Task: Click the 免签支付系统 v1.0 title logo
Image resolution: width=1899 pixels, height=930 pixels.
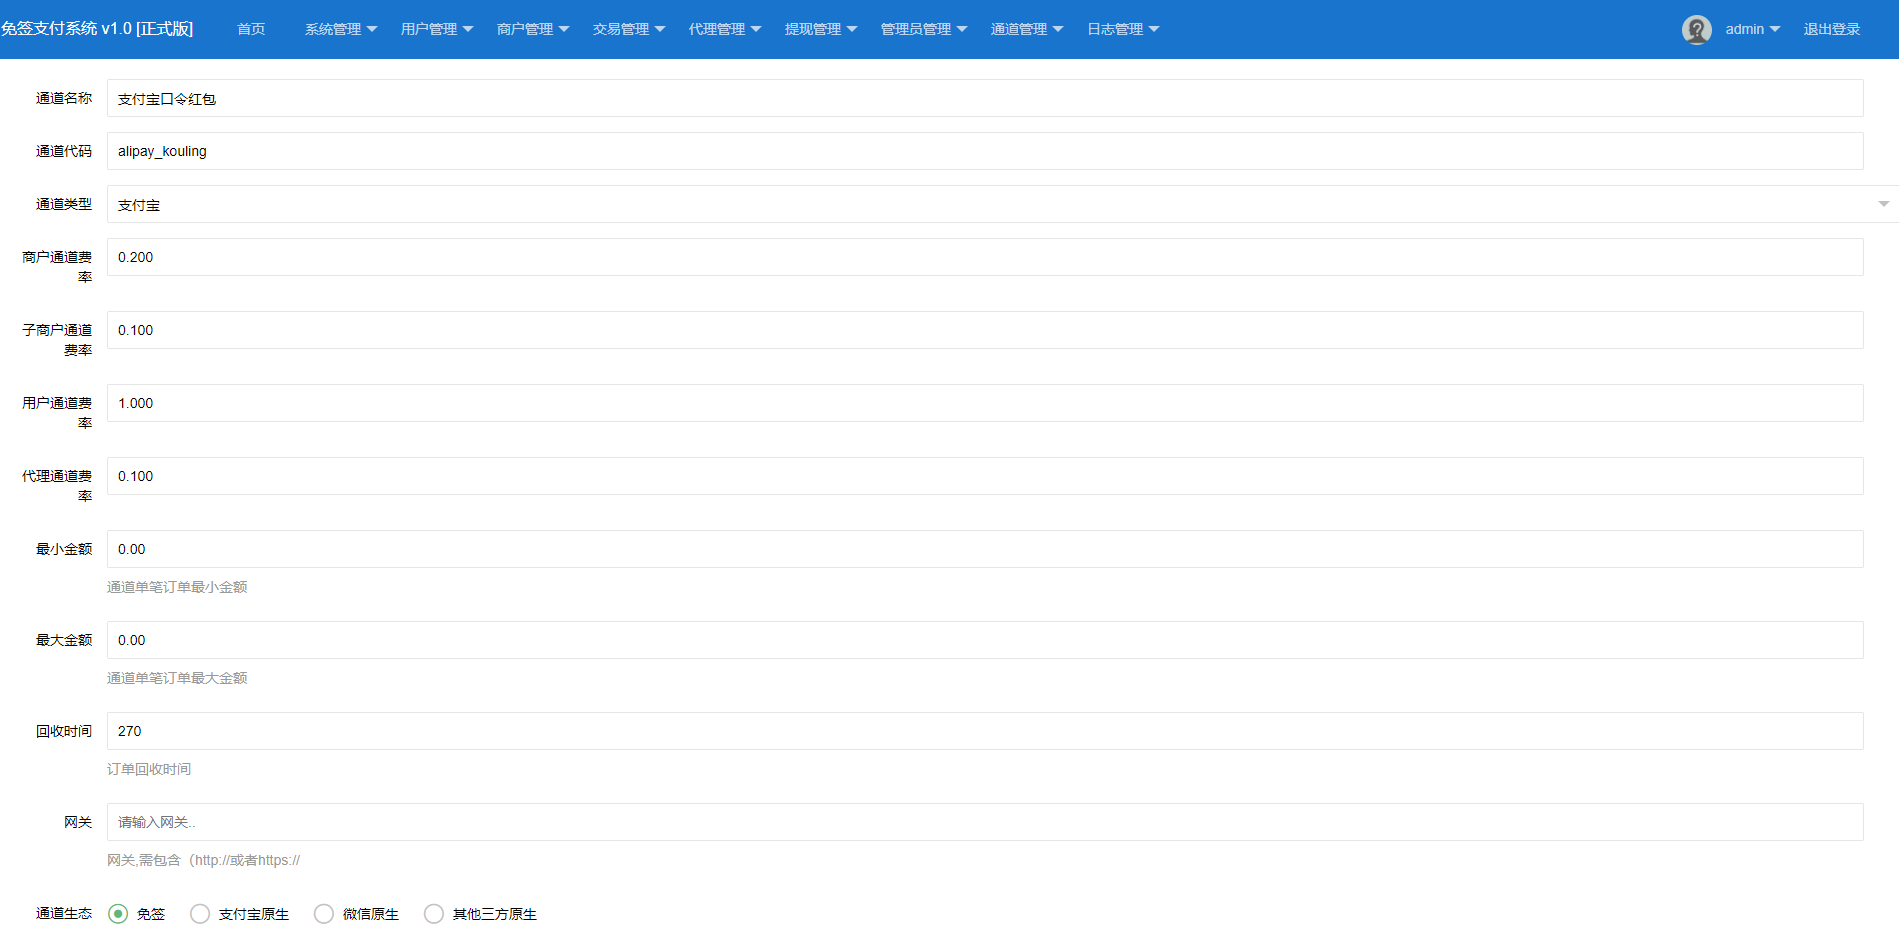Action: coord(97,29)
